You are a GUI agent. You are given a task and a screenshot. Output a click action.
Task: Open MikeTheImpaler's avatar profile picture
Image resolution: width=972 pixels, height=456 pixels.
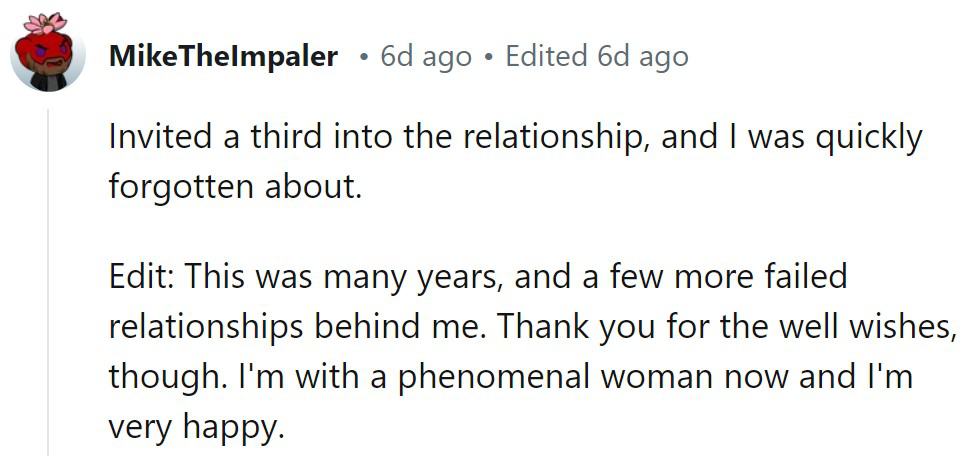[x=48, y=53]
